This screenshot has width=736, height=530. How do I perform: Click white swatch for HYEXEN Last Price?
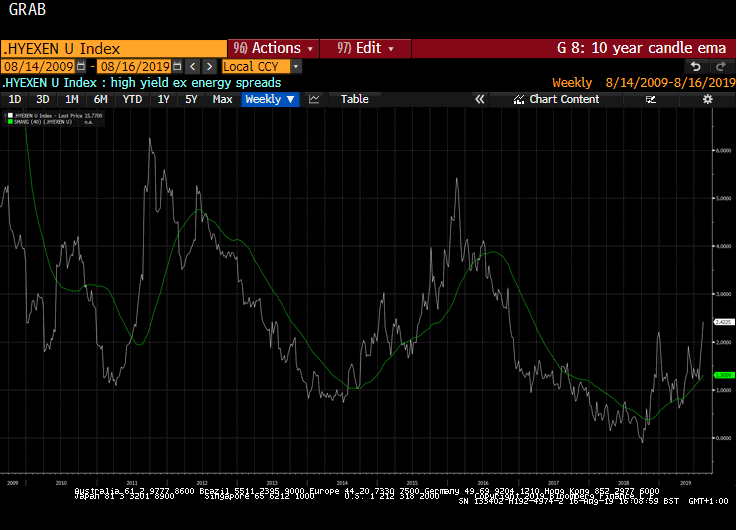[x=10, y=115]
